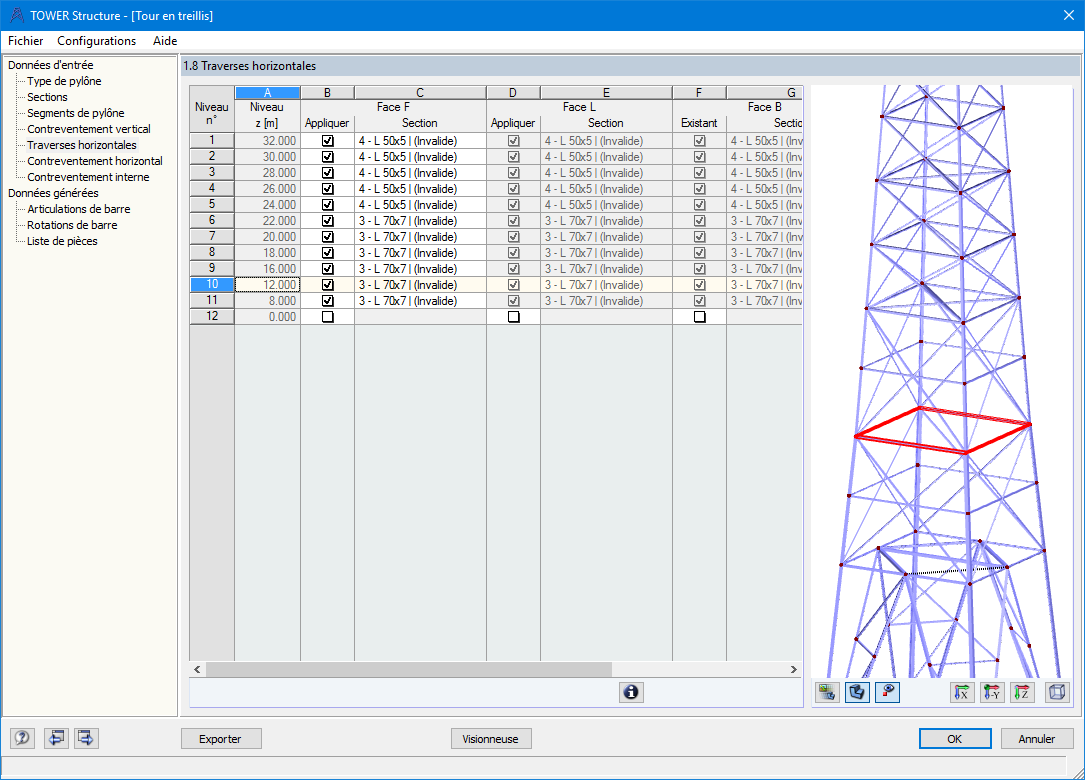This screenshot has height=780, width=1085.
Task: Open the Aide menu
Action: tap(165, 41)
